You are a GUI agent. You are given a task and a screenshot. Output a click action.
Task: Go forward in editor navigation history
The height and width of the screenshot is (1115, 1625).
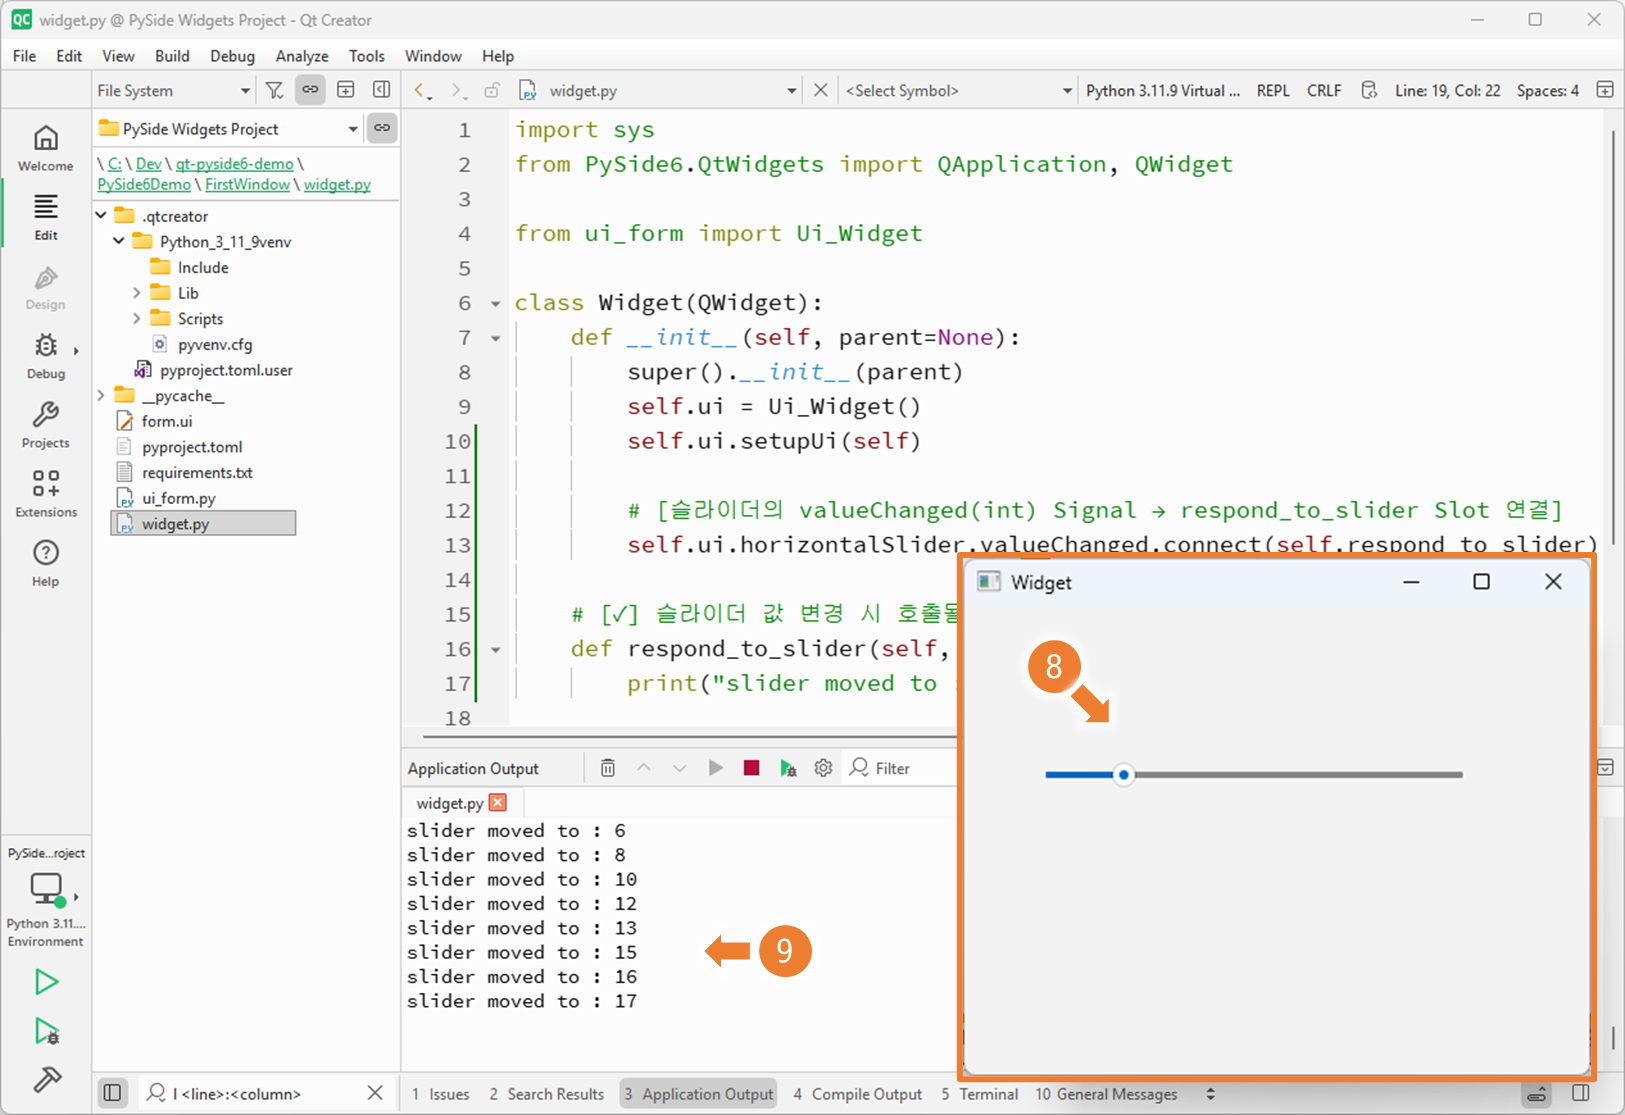(457, 90)
